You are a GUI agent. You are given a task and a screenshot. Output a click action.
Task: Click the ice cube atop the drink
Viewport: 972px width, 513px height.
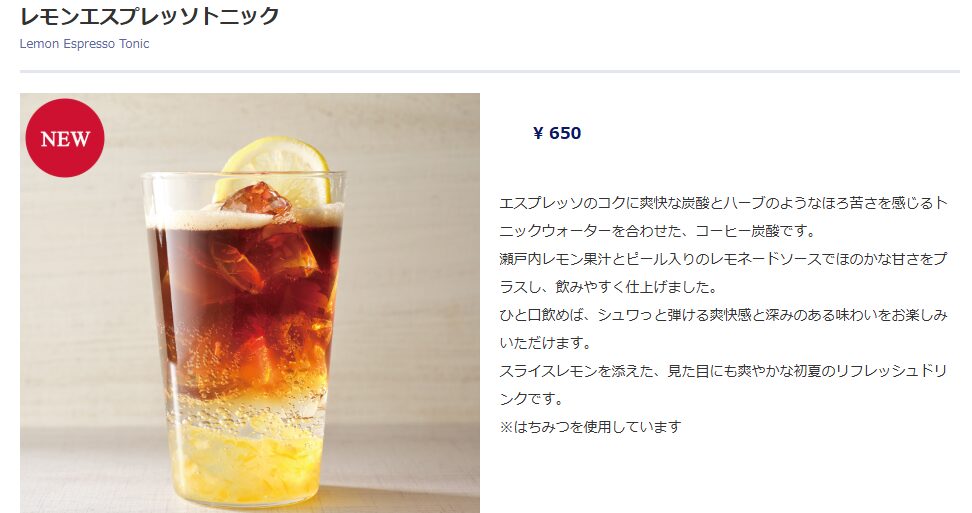coord(257,200)
